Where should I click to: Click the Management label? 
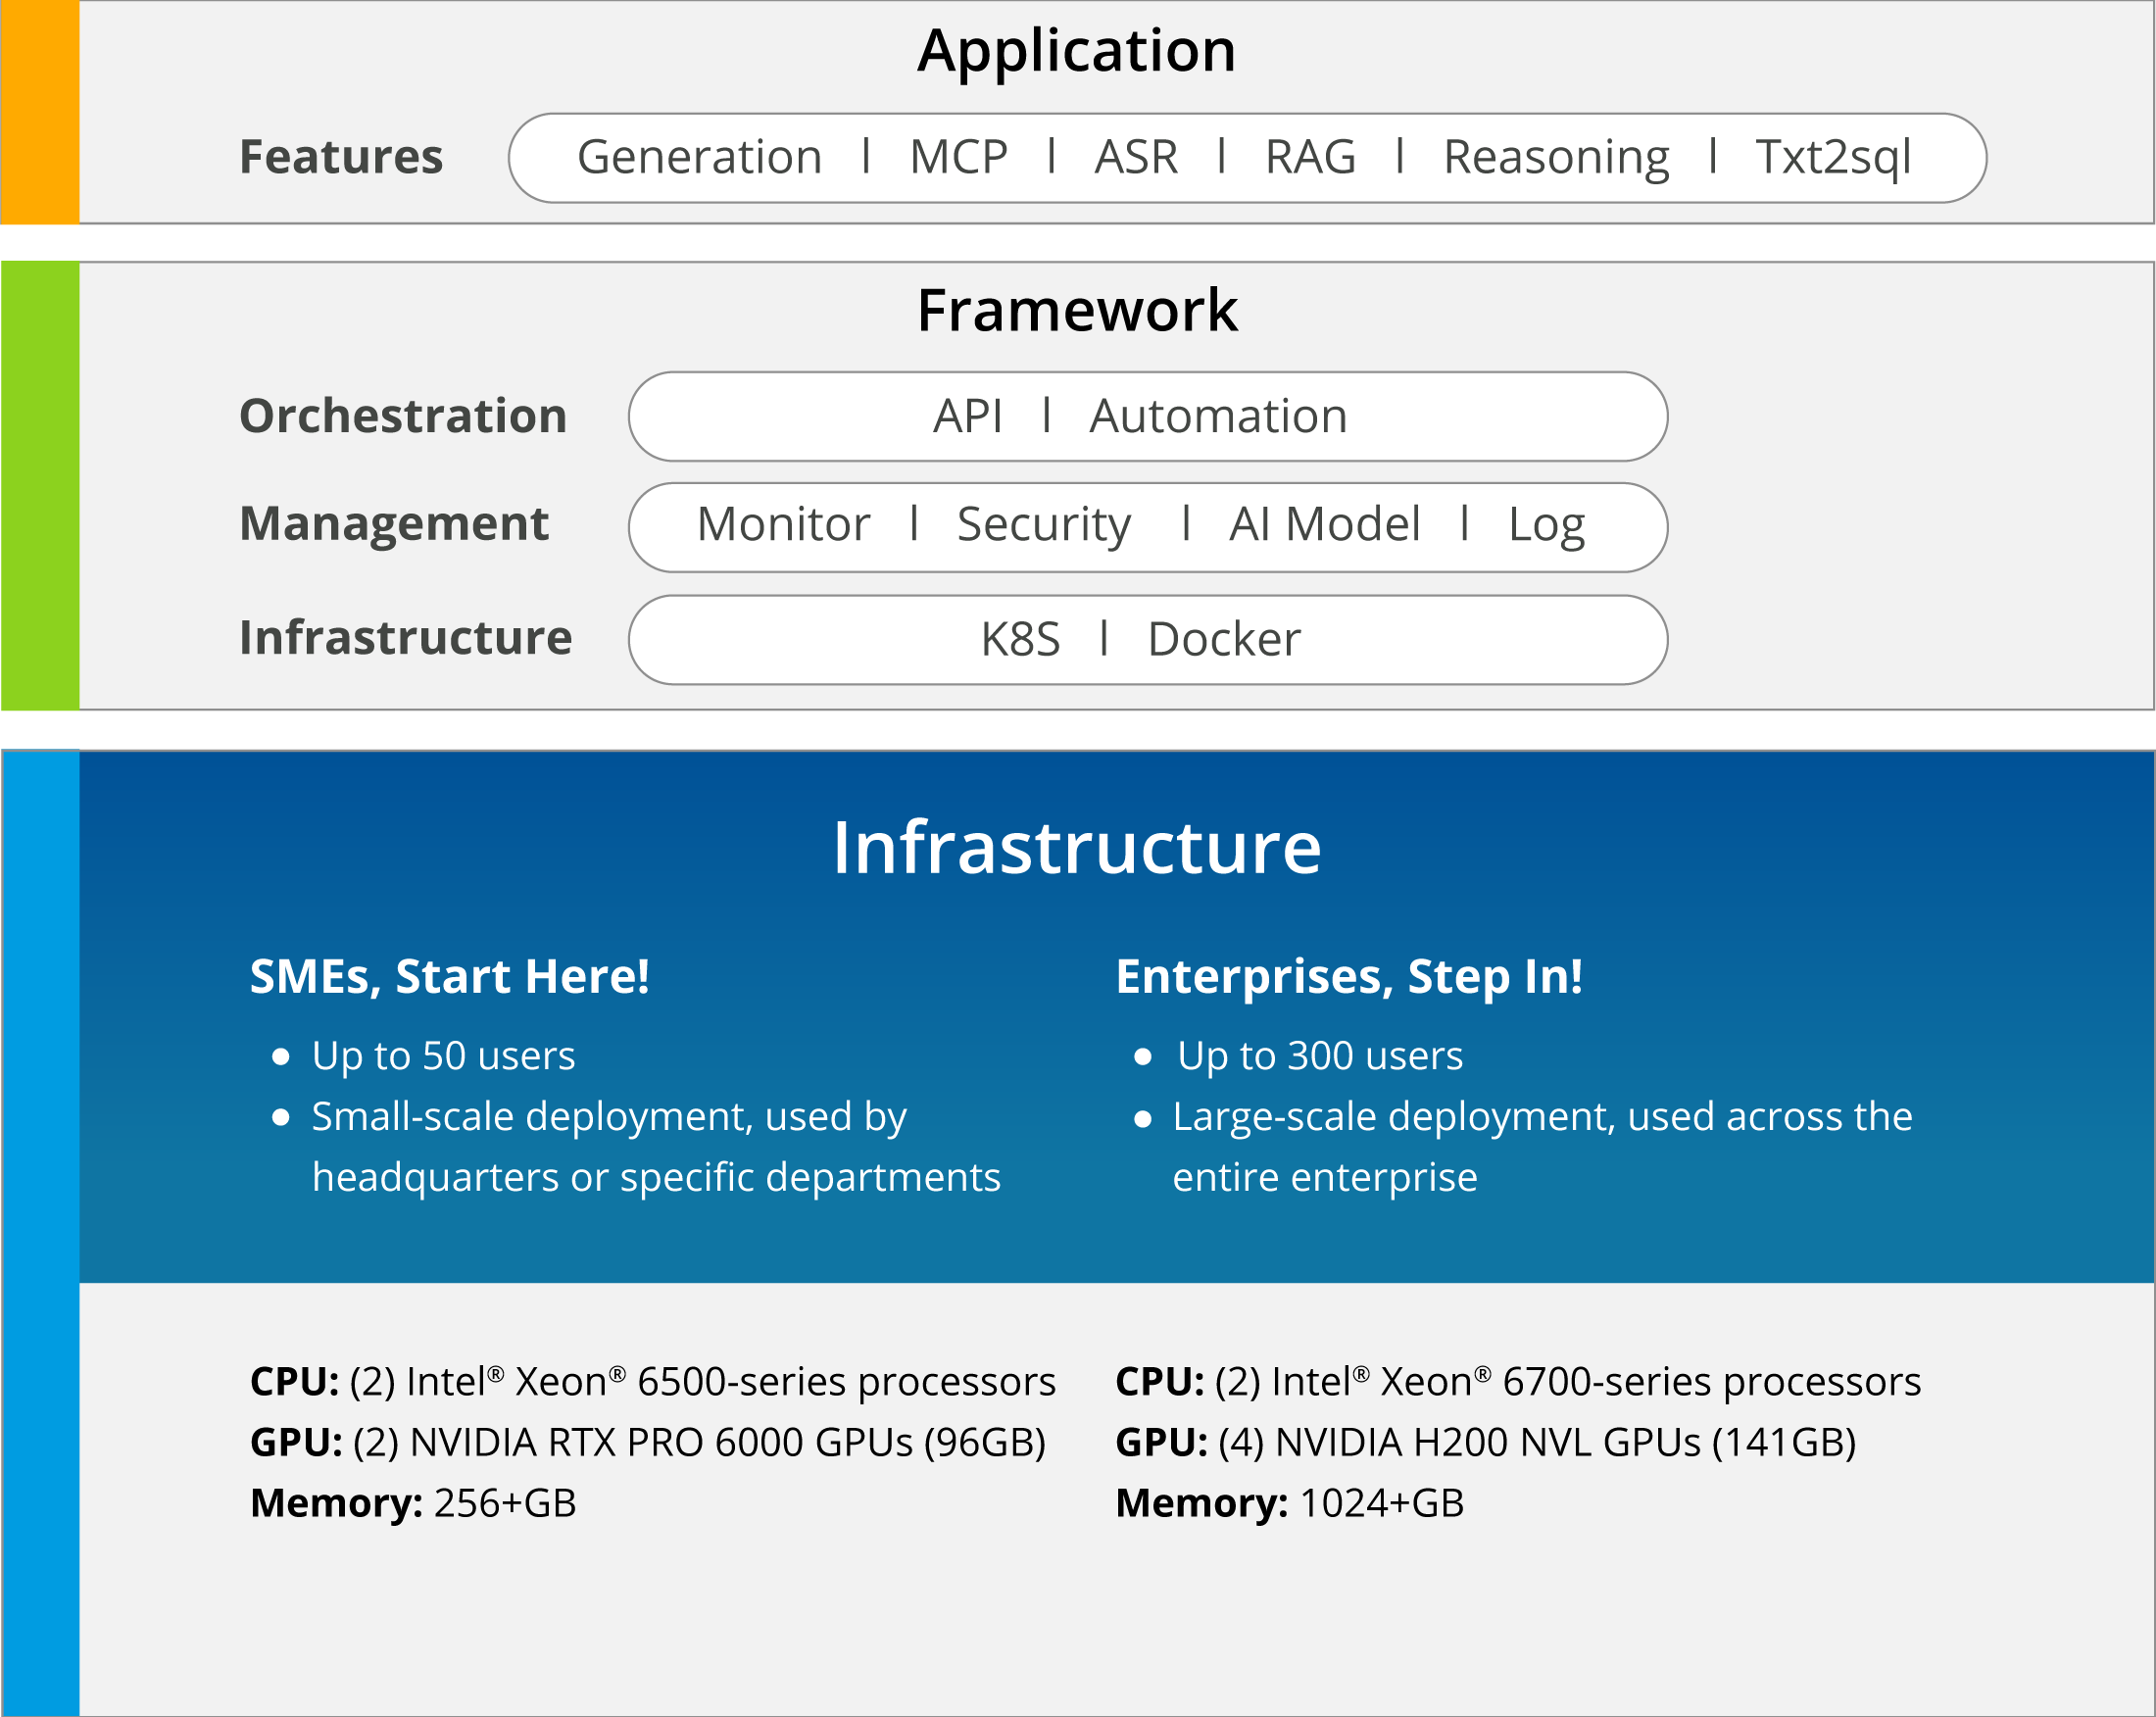pos(394,526)
